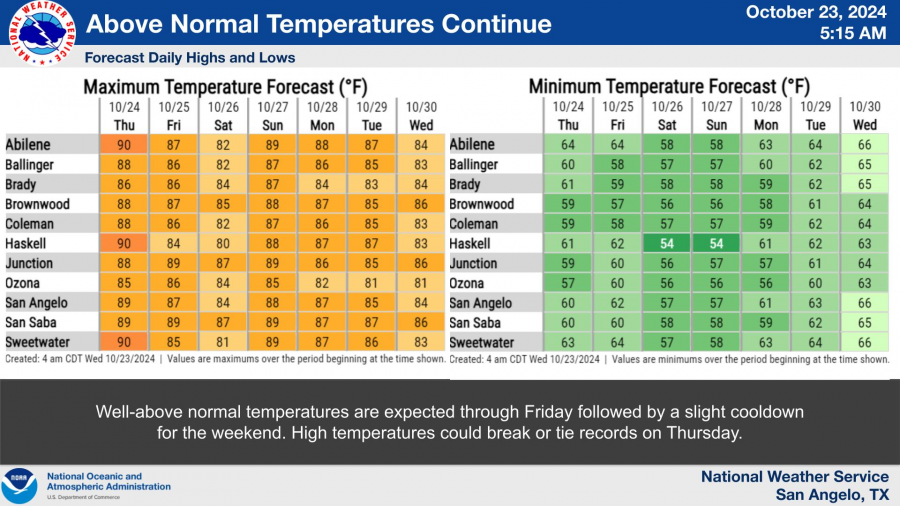
Task: Click the National Weather Service logo
Action: pos(41,34)
